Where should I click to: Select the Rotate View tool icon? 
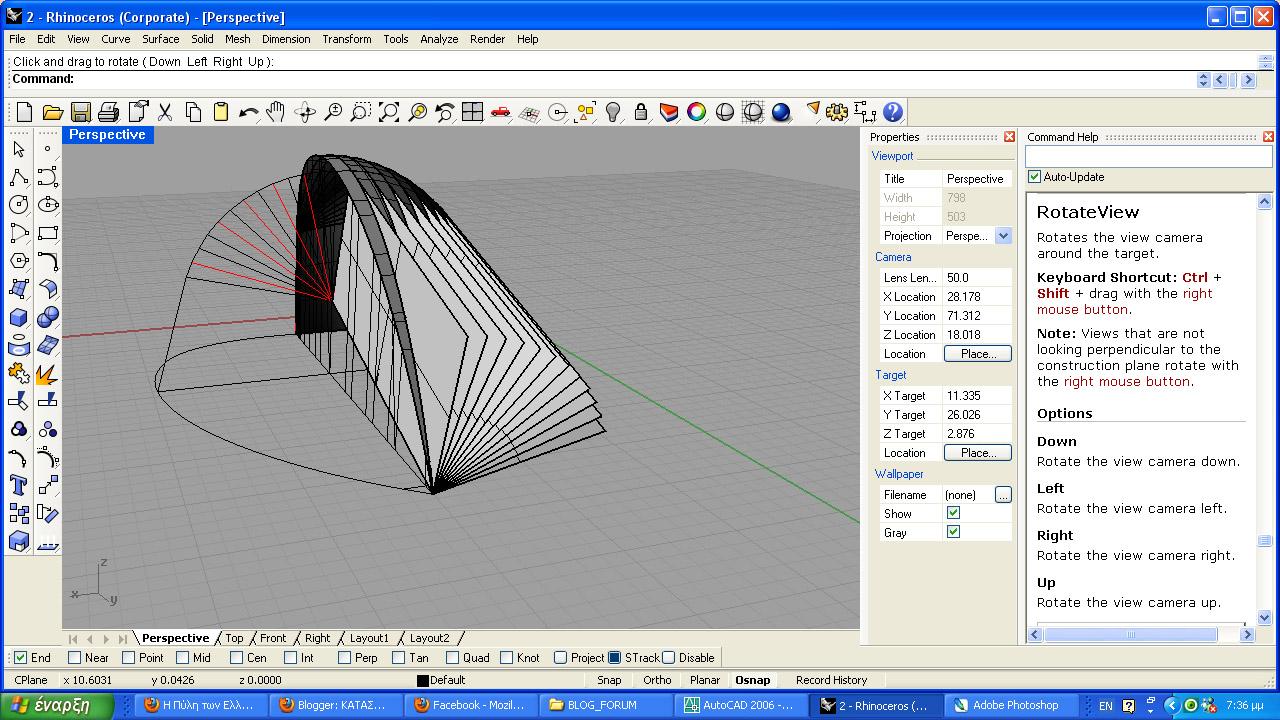(x=305, y=112)
